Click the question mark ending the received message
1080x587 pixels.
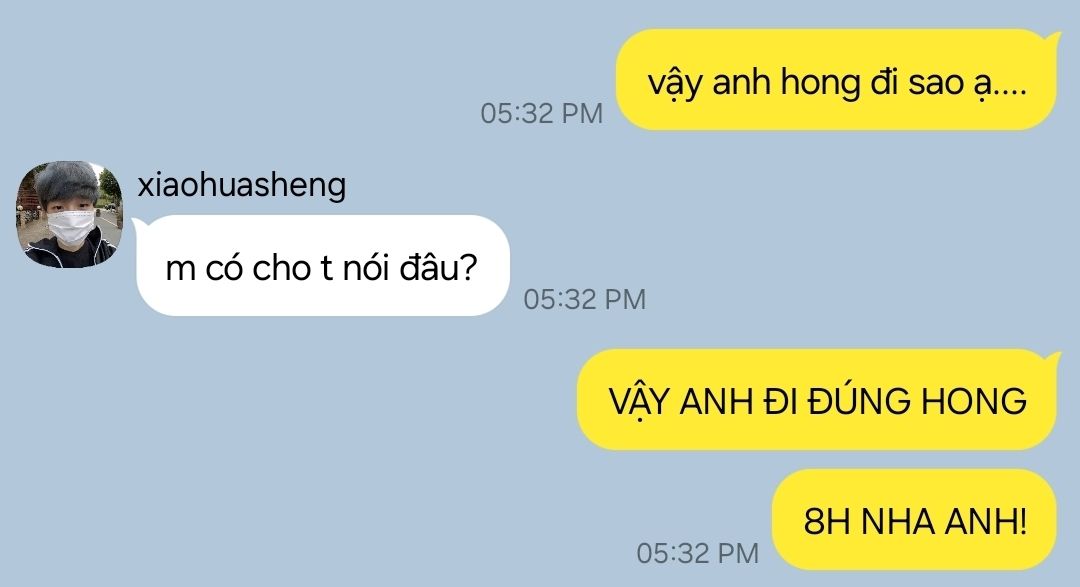click(x=468, y=268)
